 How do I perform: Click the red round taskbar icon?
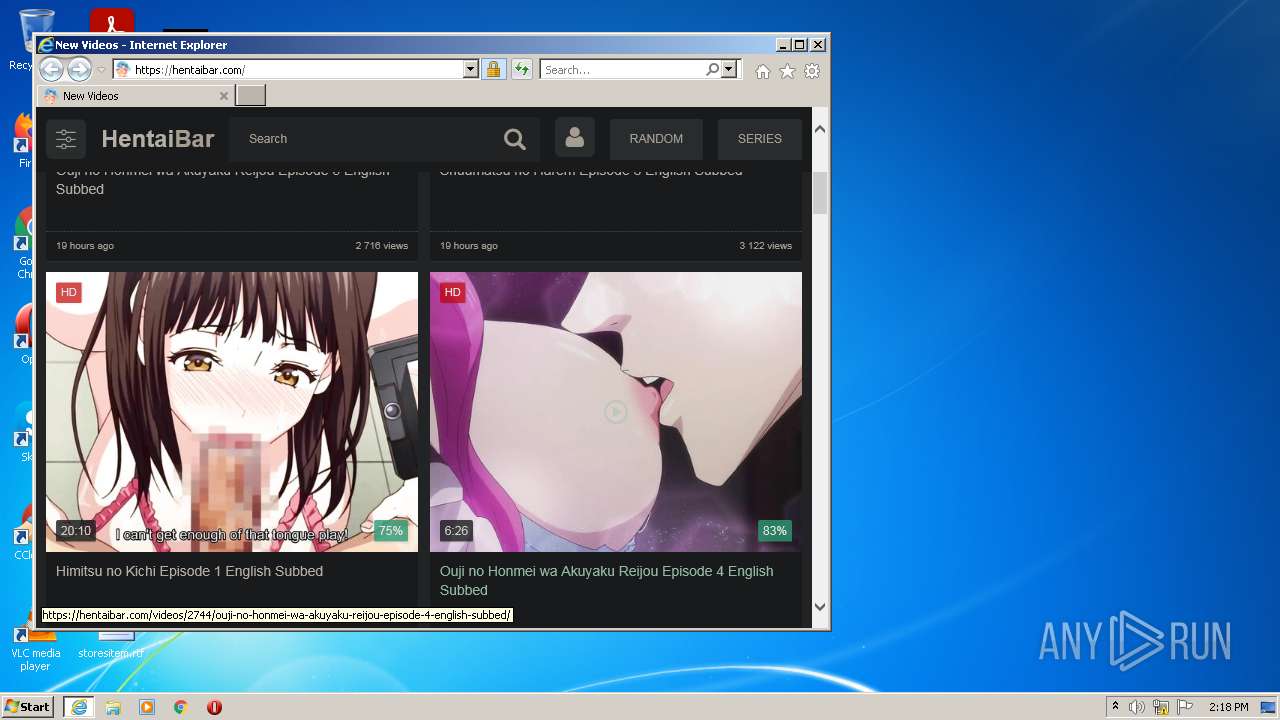(214, 707)
